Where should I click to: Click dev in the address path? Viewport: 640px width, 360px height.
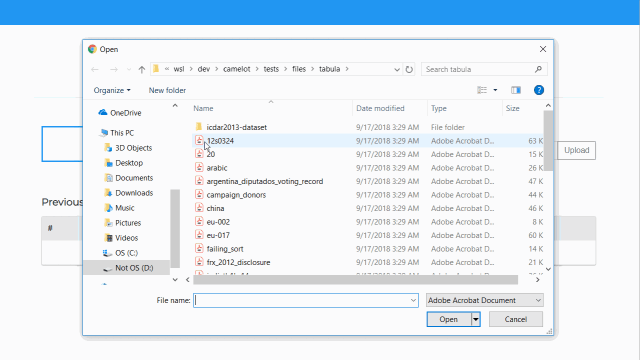click(204, 69)
